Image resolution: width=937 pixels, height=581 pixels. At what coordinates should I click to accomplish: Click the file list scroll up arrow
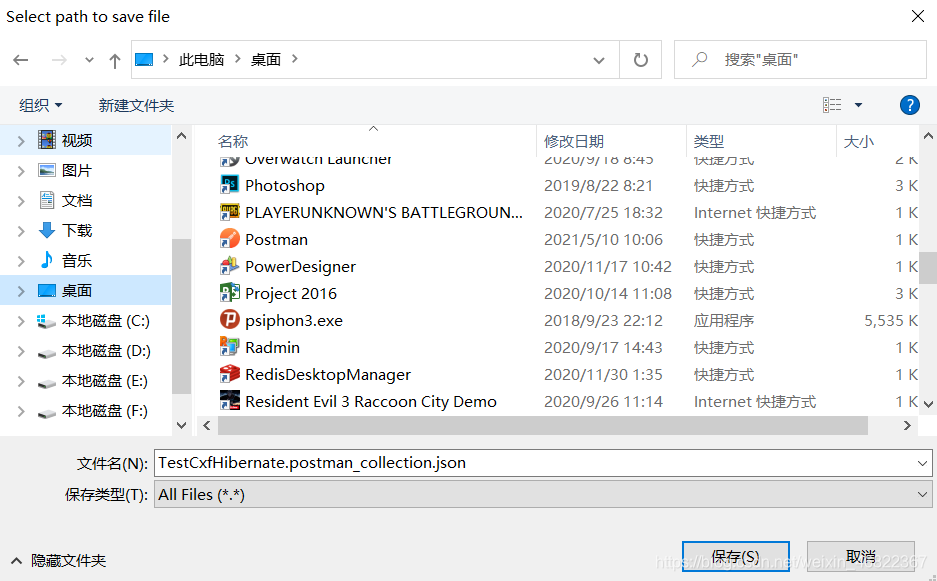pyautogui.click(x=928, y=136)
